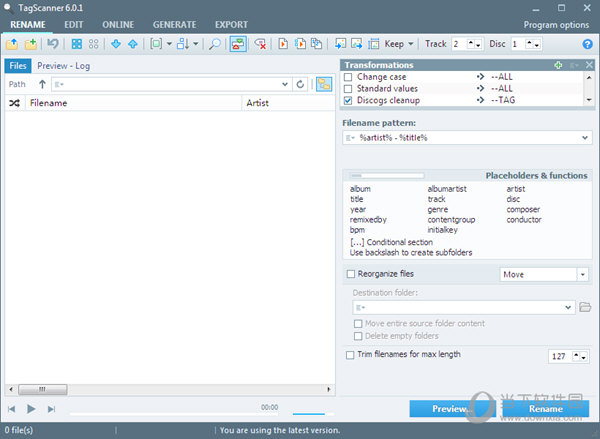
Task: Go up one folder with Path arrow
Action: (x=42, y=84)
